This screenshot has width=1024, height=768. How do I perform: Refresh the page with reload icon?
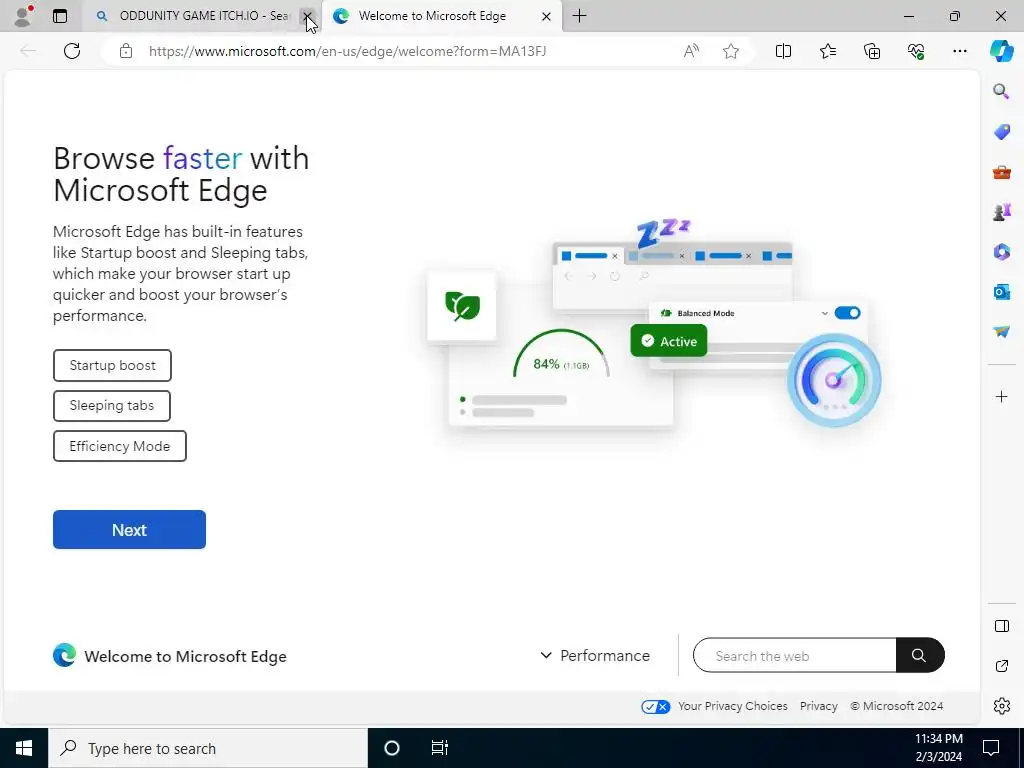pyautogui.click(x=72, y=51)
